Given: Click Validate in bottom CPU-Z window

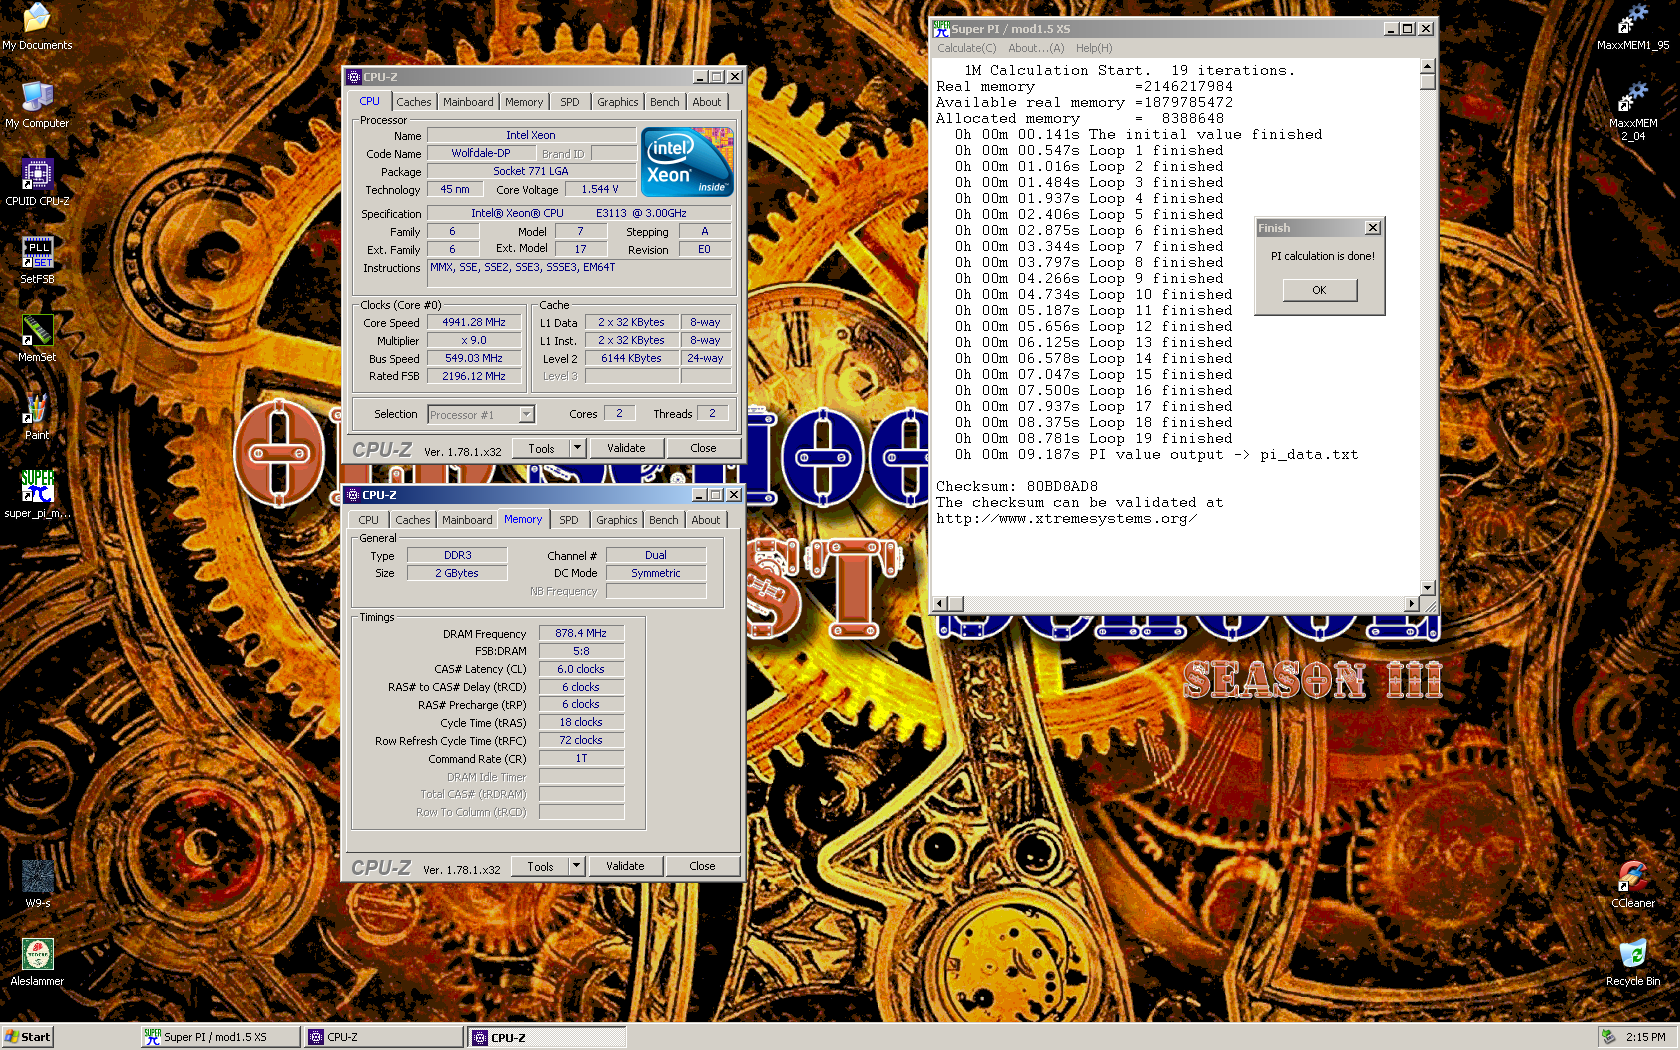Looking at the screenshot, I should click(625, 866).
